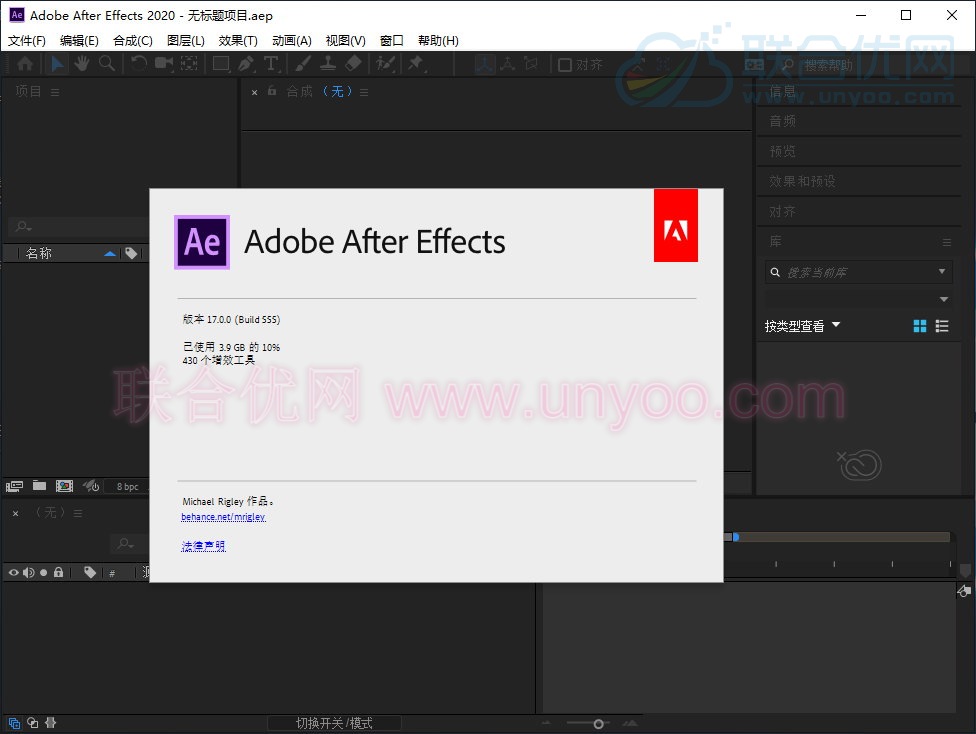Viewport: 976px width, 734px height.
Task: Open the 动画(A) menu
Action: pos(291,40)
